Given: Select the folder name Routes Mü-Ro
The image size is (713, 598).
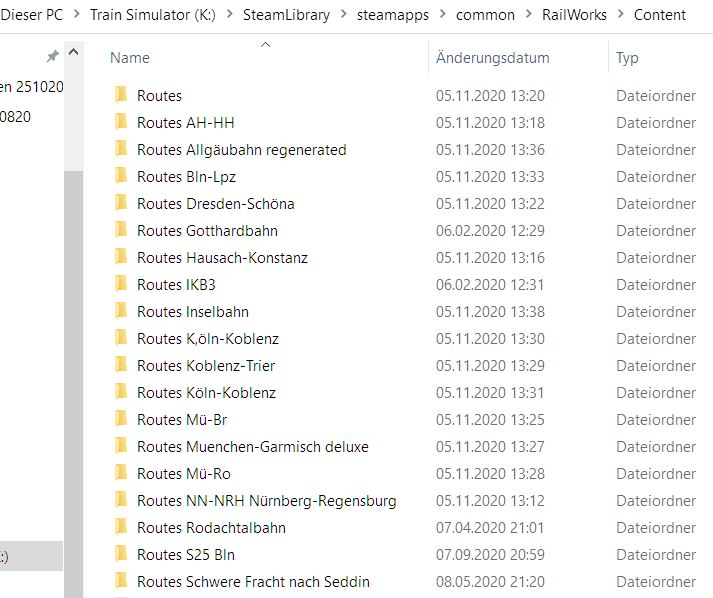Looking at the screenshot, I should [x=184, y=473].
